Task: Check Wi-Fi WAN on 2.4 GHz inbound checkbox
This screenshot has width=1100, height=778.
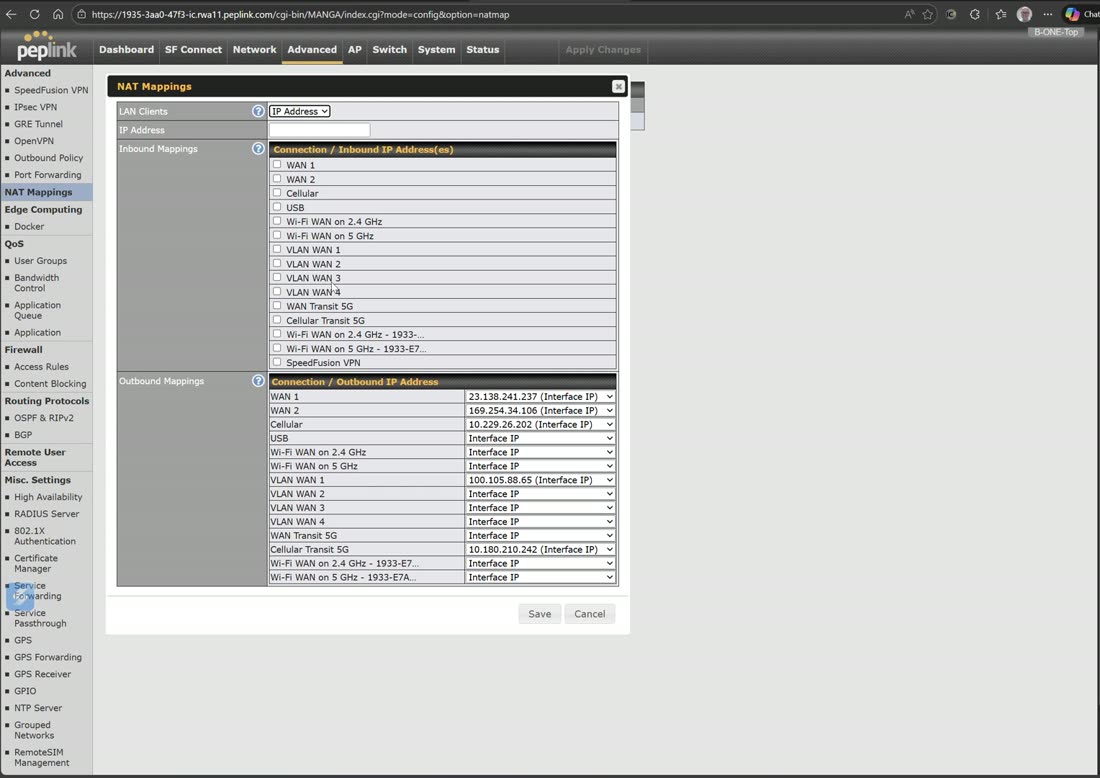Action: pyautogui.click(x=277, y=220)
